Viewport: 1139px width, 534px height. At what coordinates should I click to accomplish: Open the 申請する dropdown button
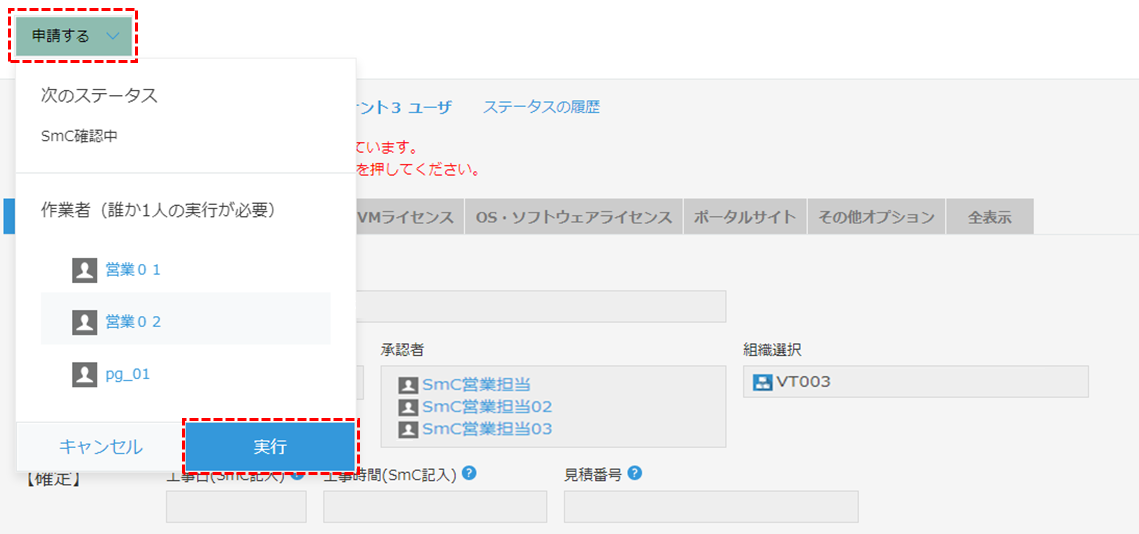(x=73, y=36)
